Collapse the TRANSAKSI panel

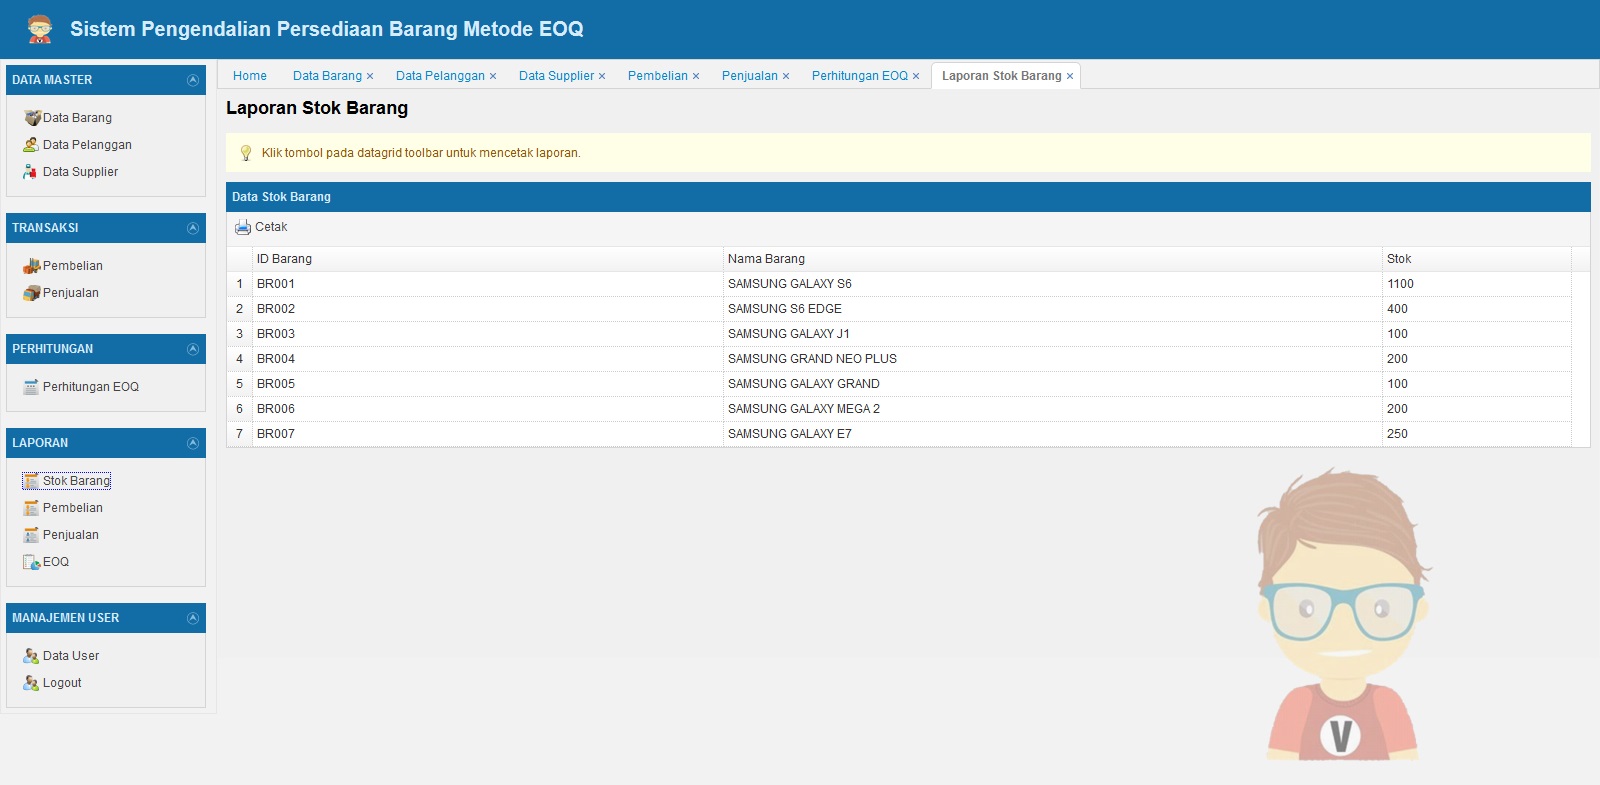193,228
